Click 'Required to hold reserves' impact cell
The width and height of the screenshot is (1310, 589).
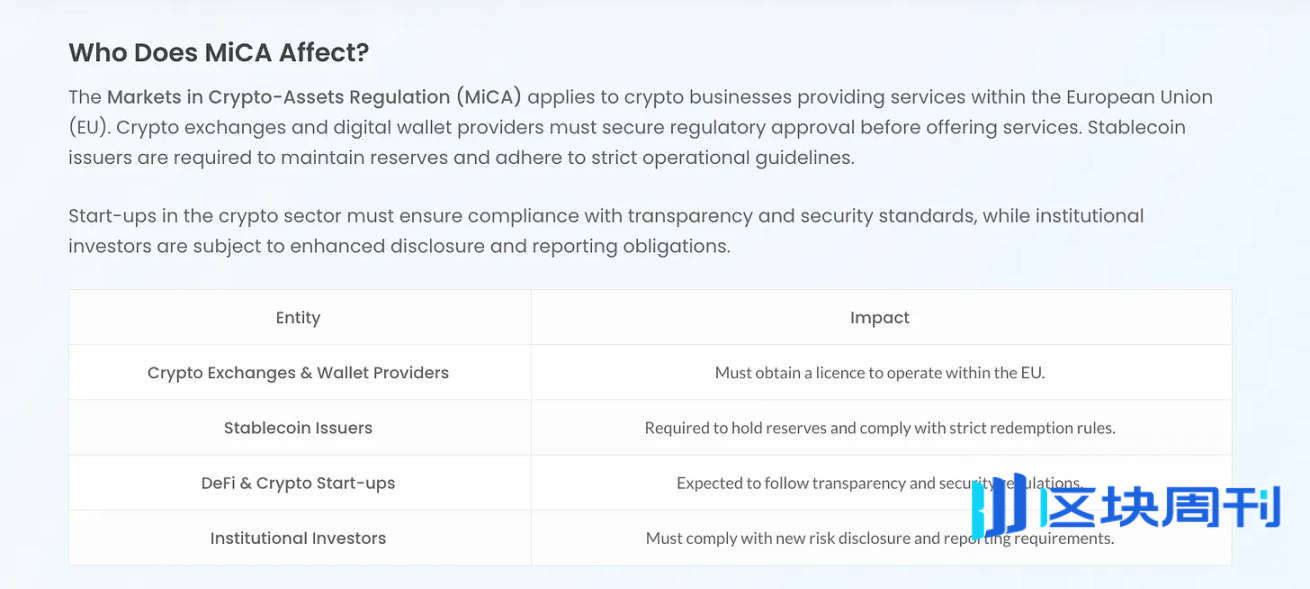[x=880, y=428]
